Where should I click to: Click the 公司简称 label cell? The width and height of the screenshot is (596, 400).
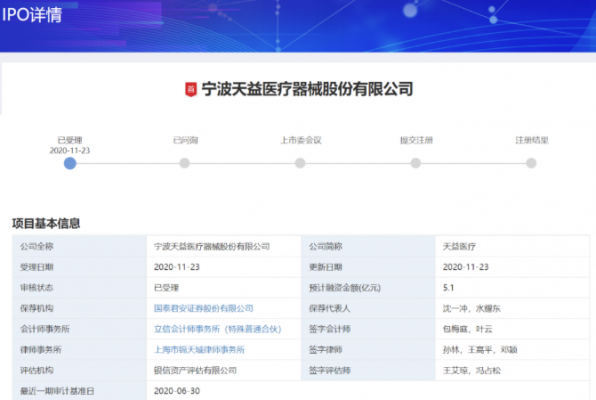368,246
